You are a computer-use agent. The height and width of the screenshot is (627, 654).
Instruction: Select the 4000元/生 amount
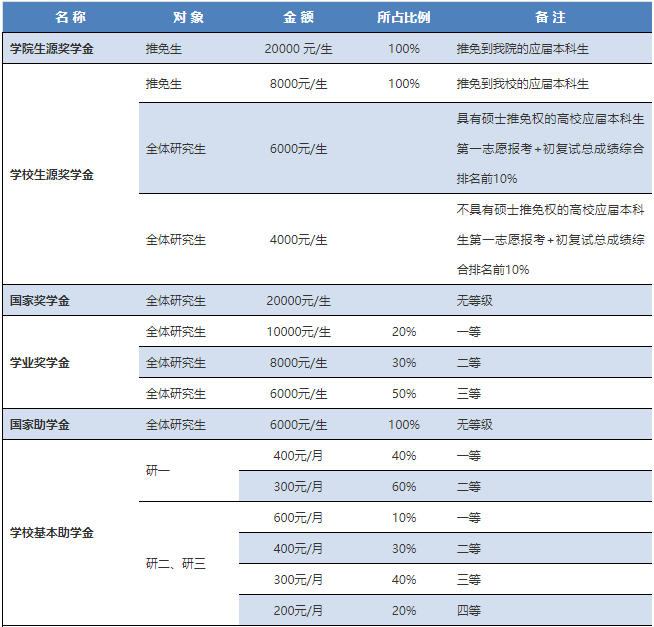click(298, 240)
